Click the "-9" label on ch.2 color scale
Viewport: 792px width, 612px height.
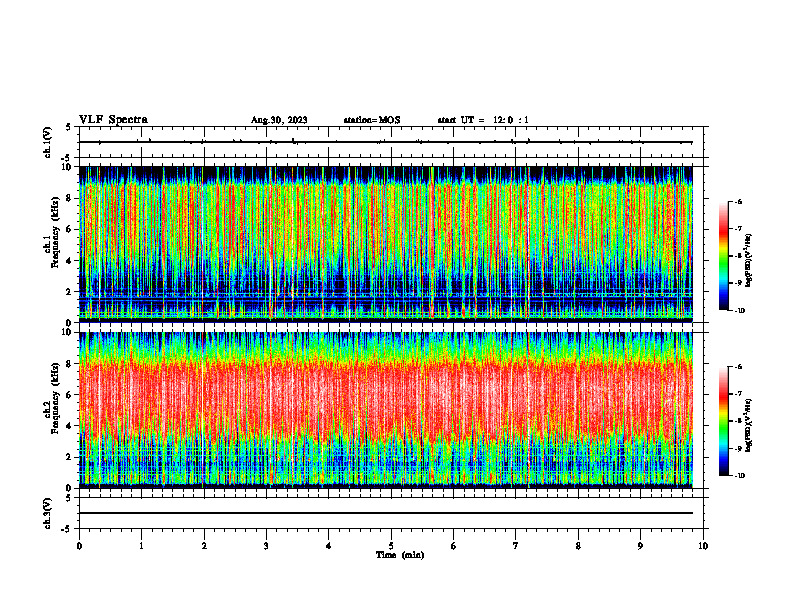(x=738, y=448)
